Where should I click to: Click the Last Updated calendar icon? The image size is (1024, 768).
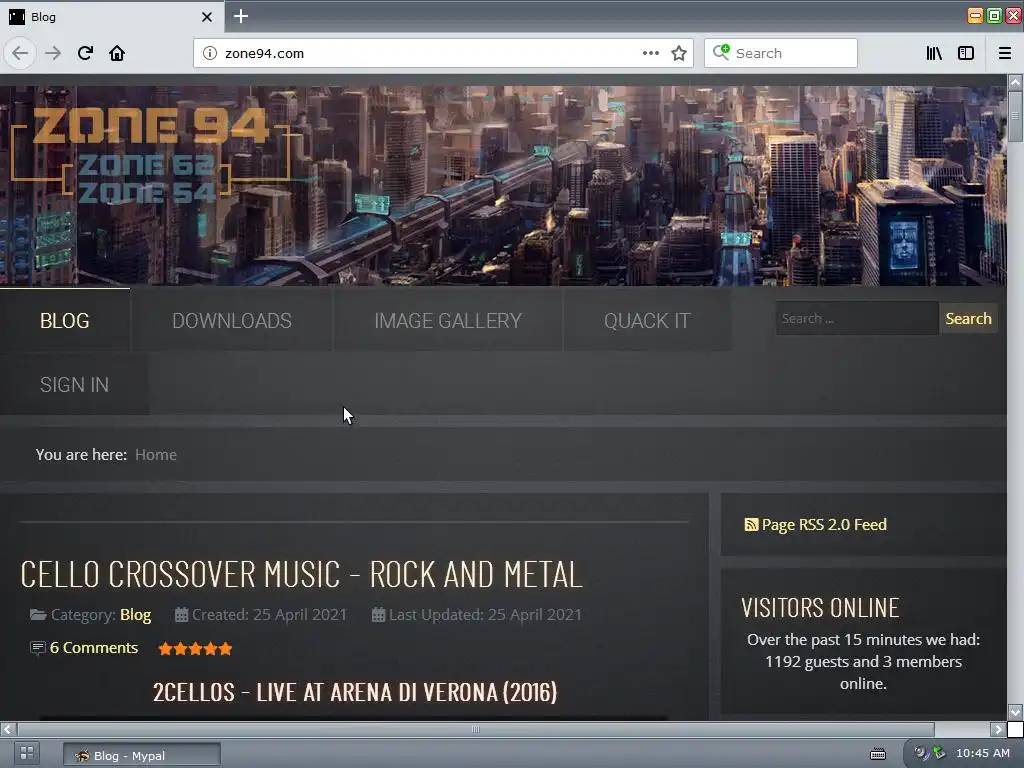(378, 615)
